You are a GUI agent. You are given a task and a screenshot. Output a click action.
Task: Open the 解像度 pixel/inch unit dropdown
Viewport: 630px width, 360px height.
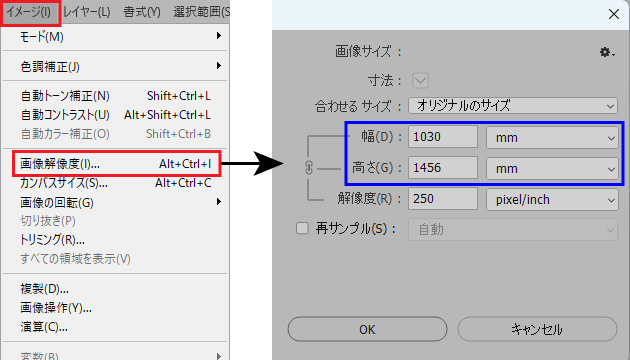click(x=552, y=199)
